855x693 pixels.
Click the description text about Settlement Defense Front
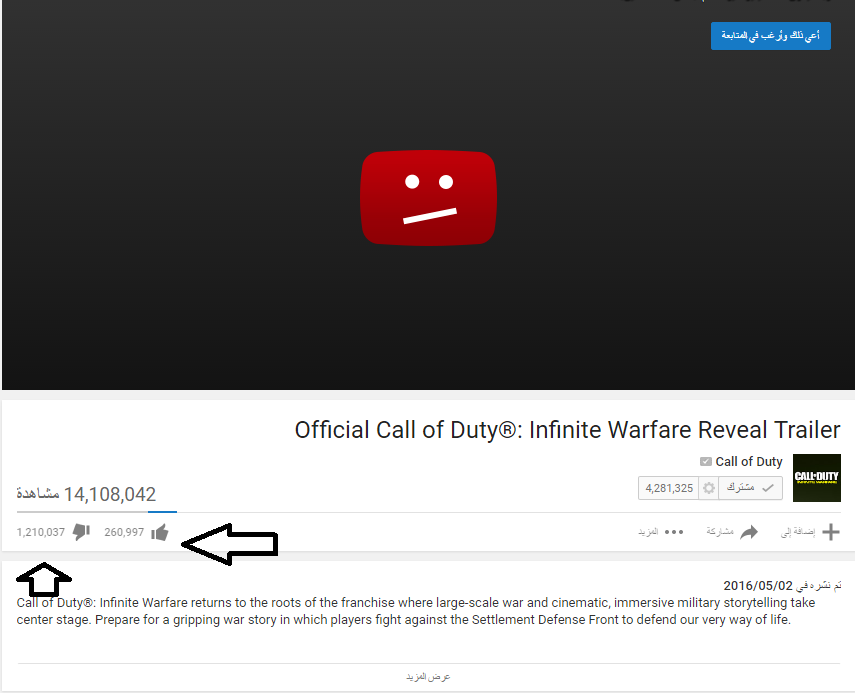pyautogui.click(x=416, y=611)
